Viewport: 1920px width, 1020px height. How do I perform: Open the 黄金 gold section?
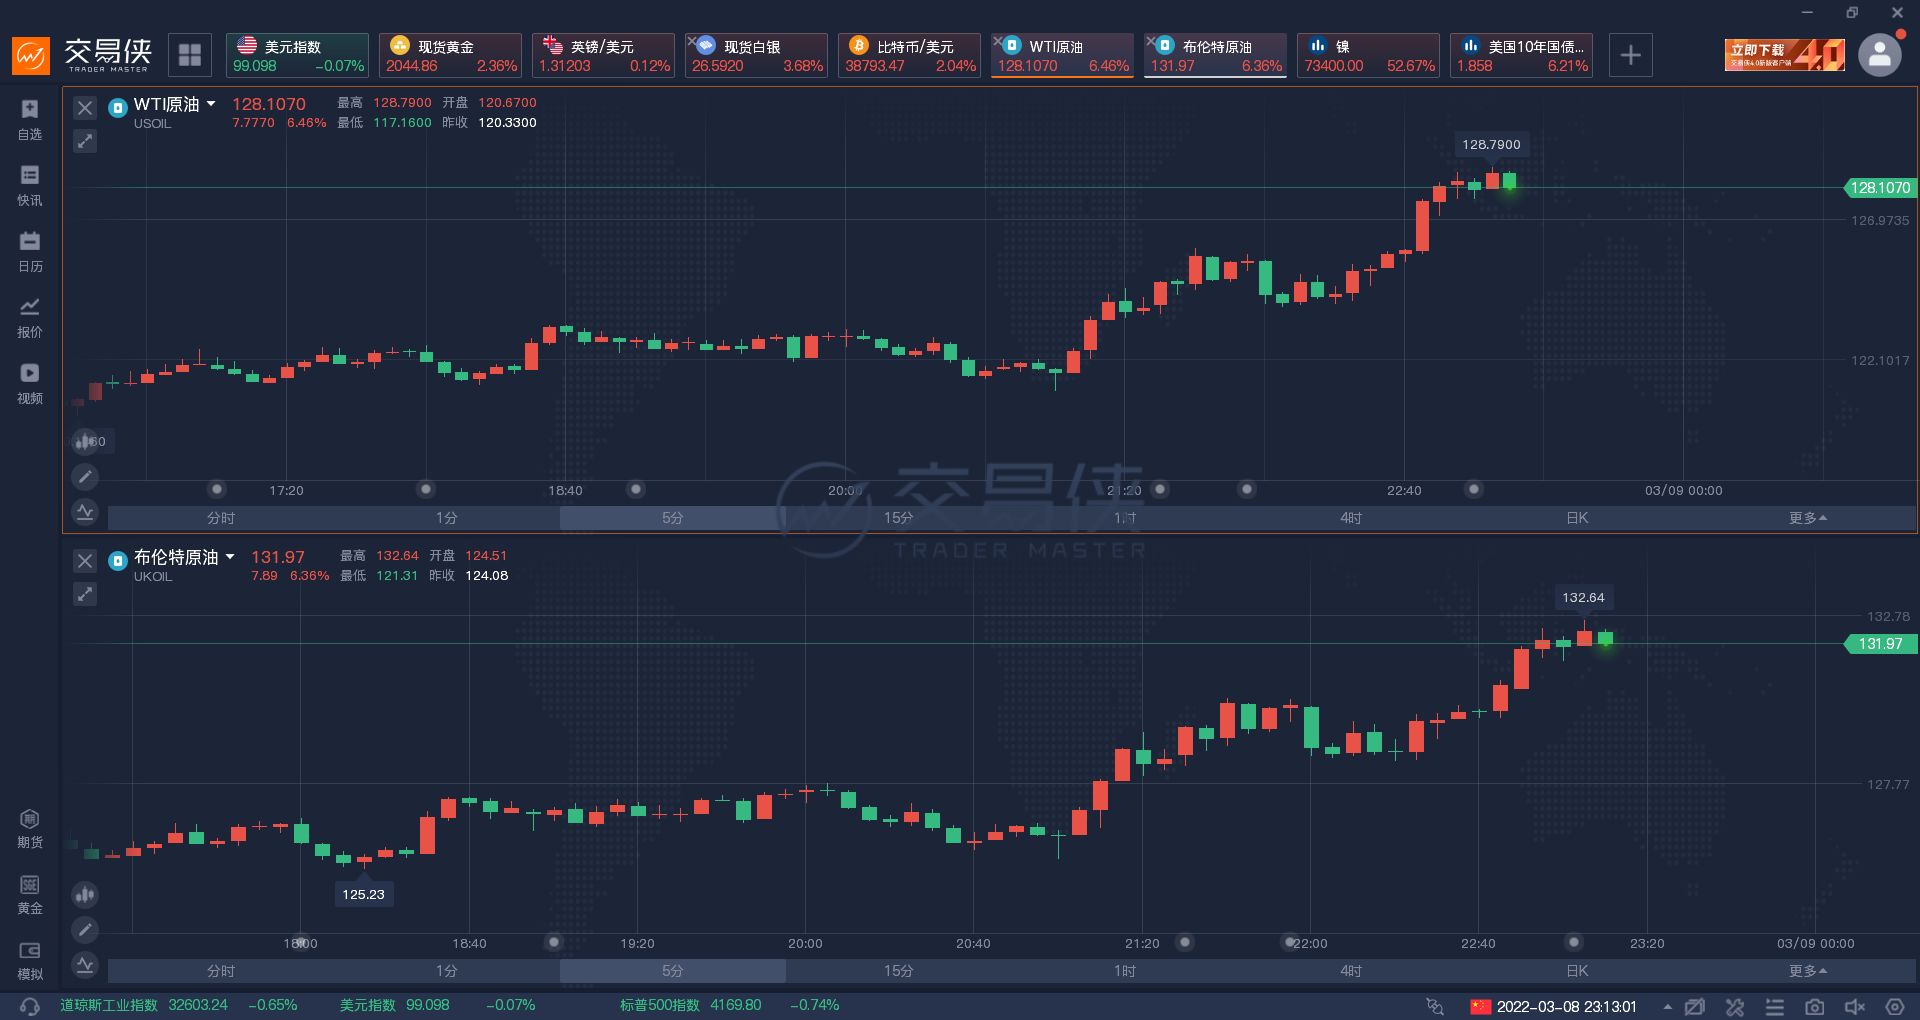pos(30,894)
